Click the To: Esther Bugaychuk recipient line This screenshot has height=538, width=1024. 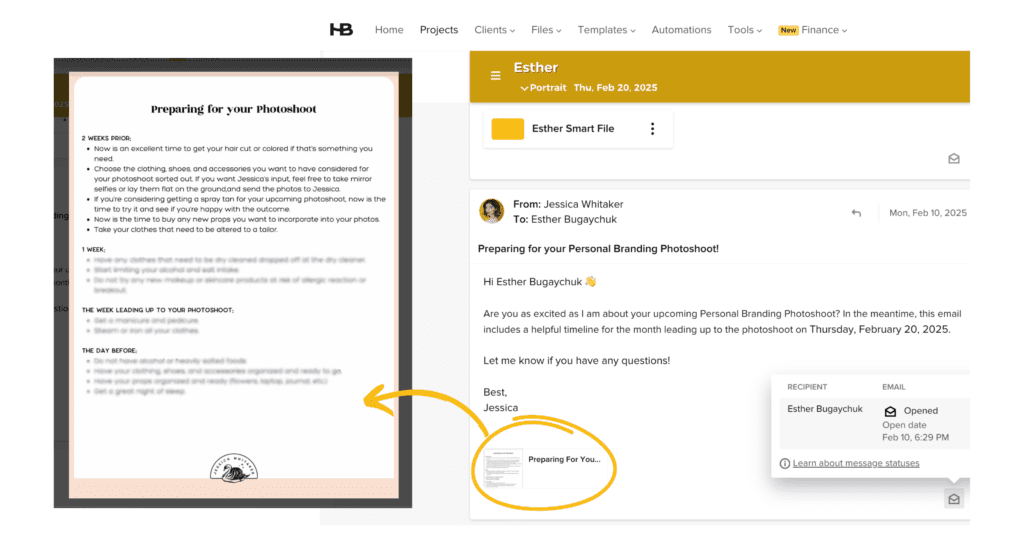(565, 219)
